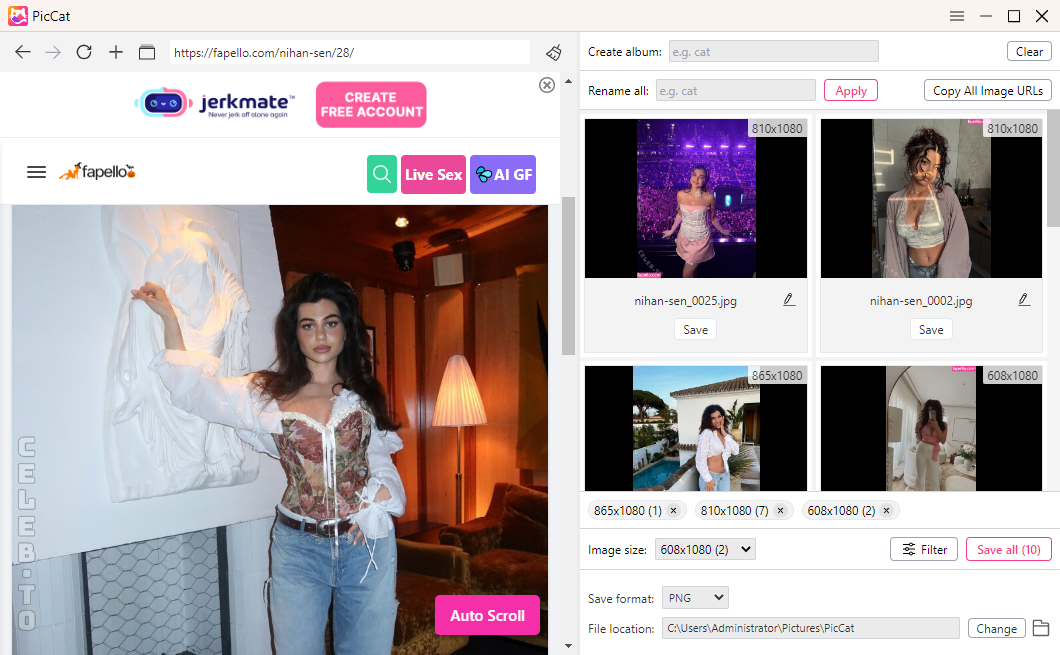Start Auto Scroll
Screen dimensions: 1060x655
tap(487, 615)
